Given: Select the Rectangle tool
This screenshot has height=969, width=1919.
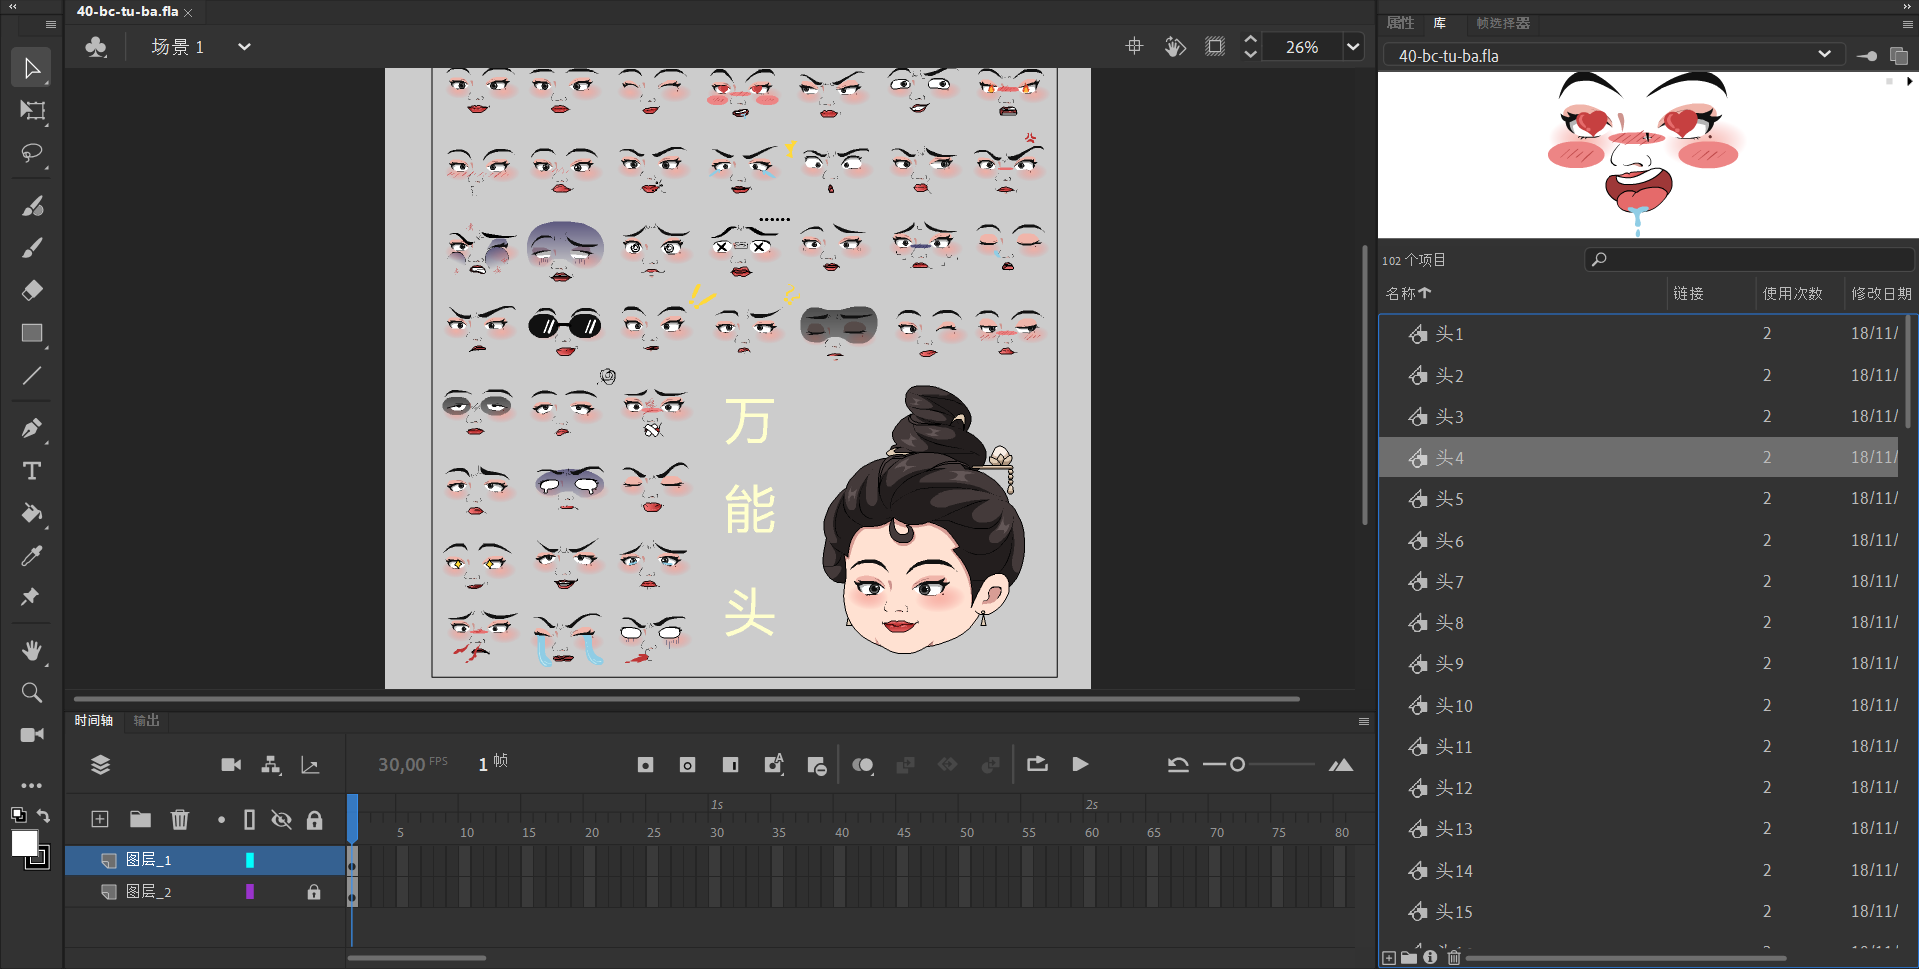Looking at the screenshot, I should pos(32,333).
